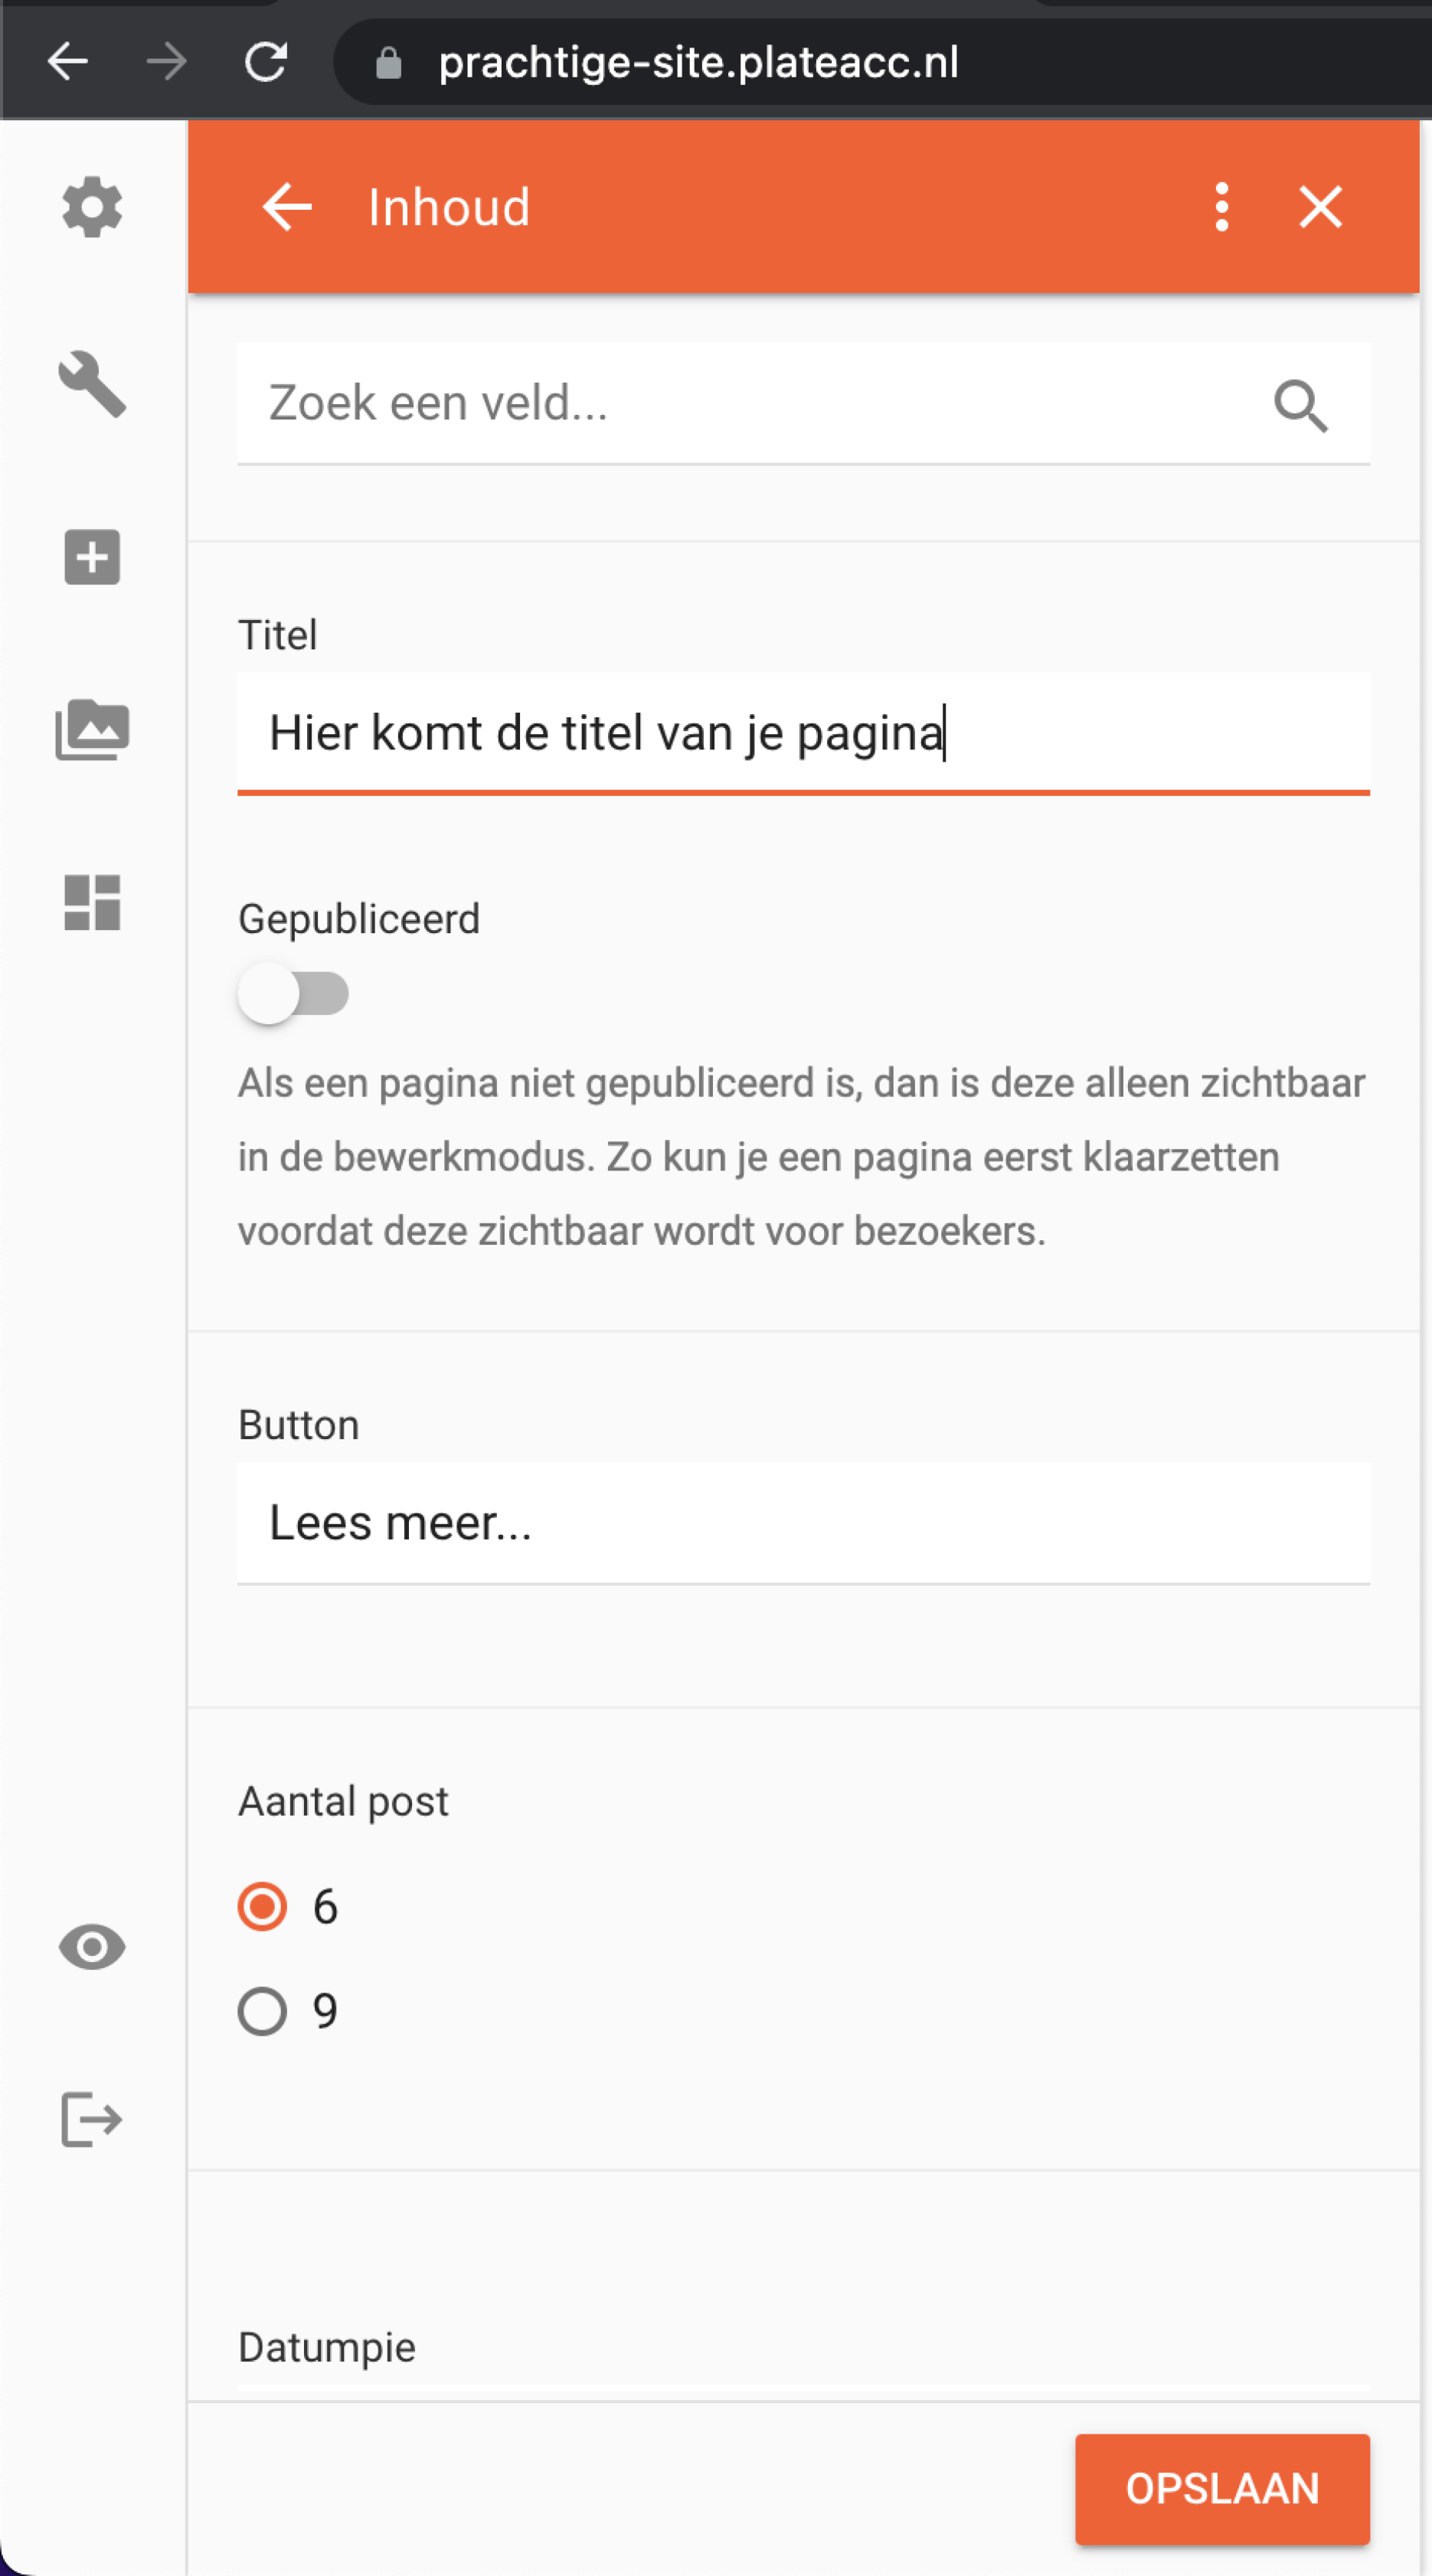The height and width of the screenshot is (2576, 1432).
Task: Click into the Titel text field
Action: 803,733
